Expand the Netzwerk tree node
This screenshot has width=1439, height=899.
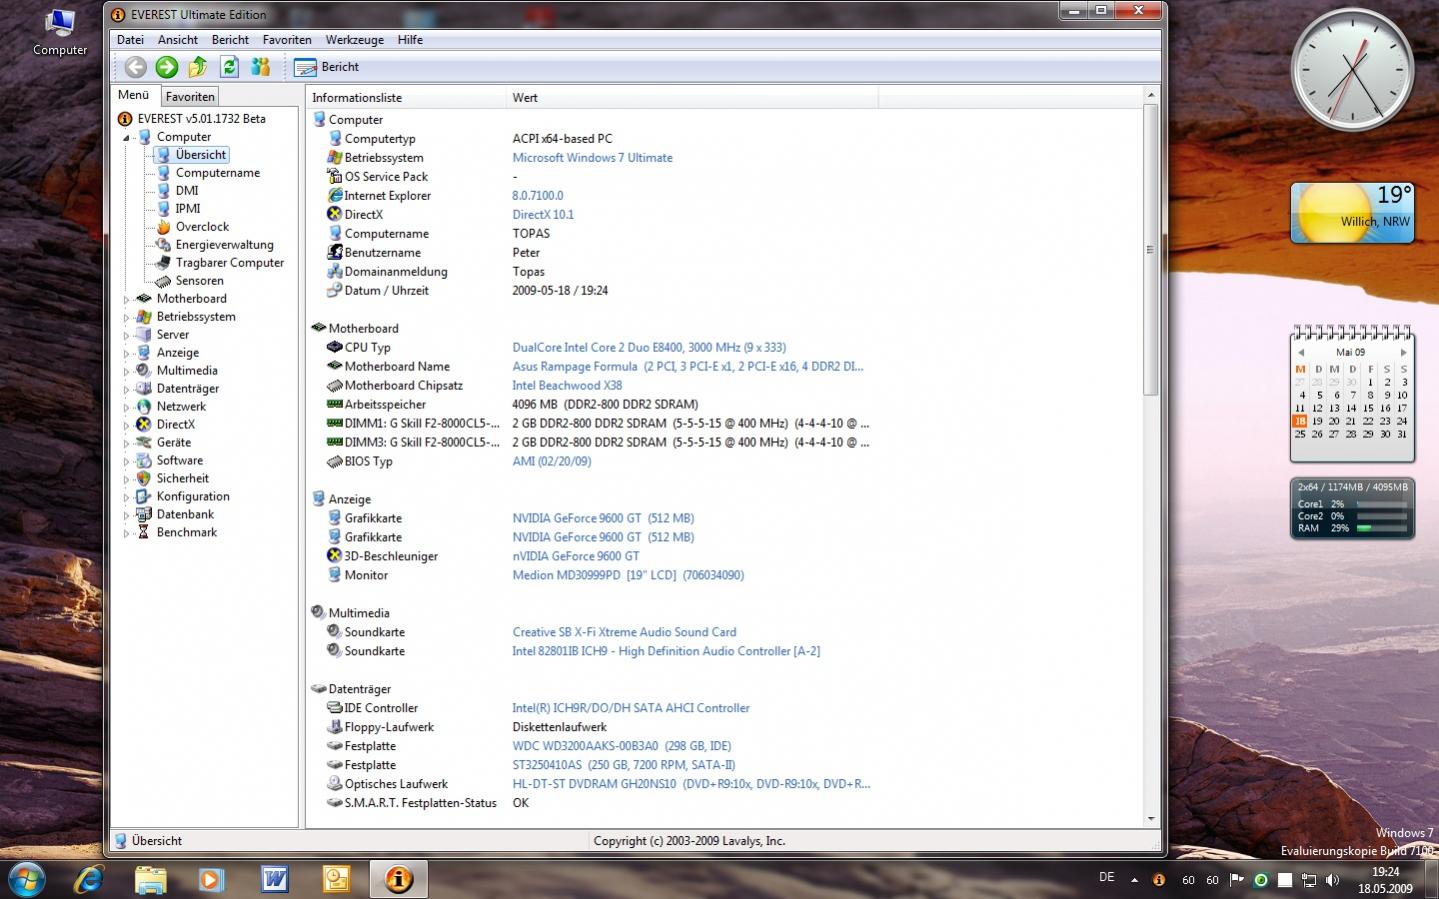127,407
